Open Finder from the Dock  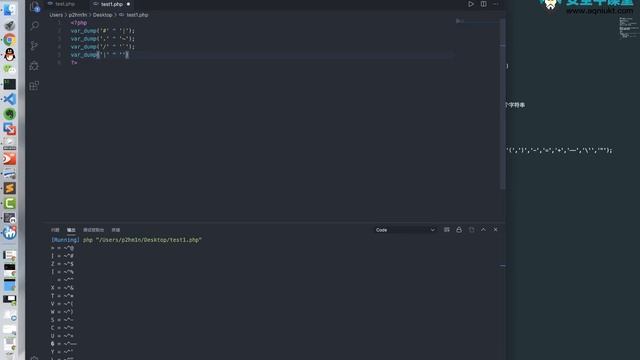(9, 9)
